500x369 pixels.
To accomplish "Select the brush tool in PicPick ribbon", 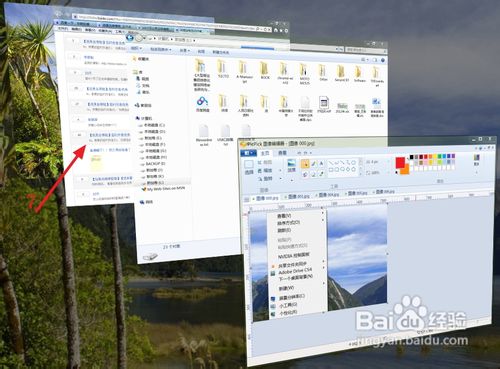I will pyautogui.click(x=314, y=164).
